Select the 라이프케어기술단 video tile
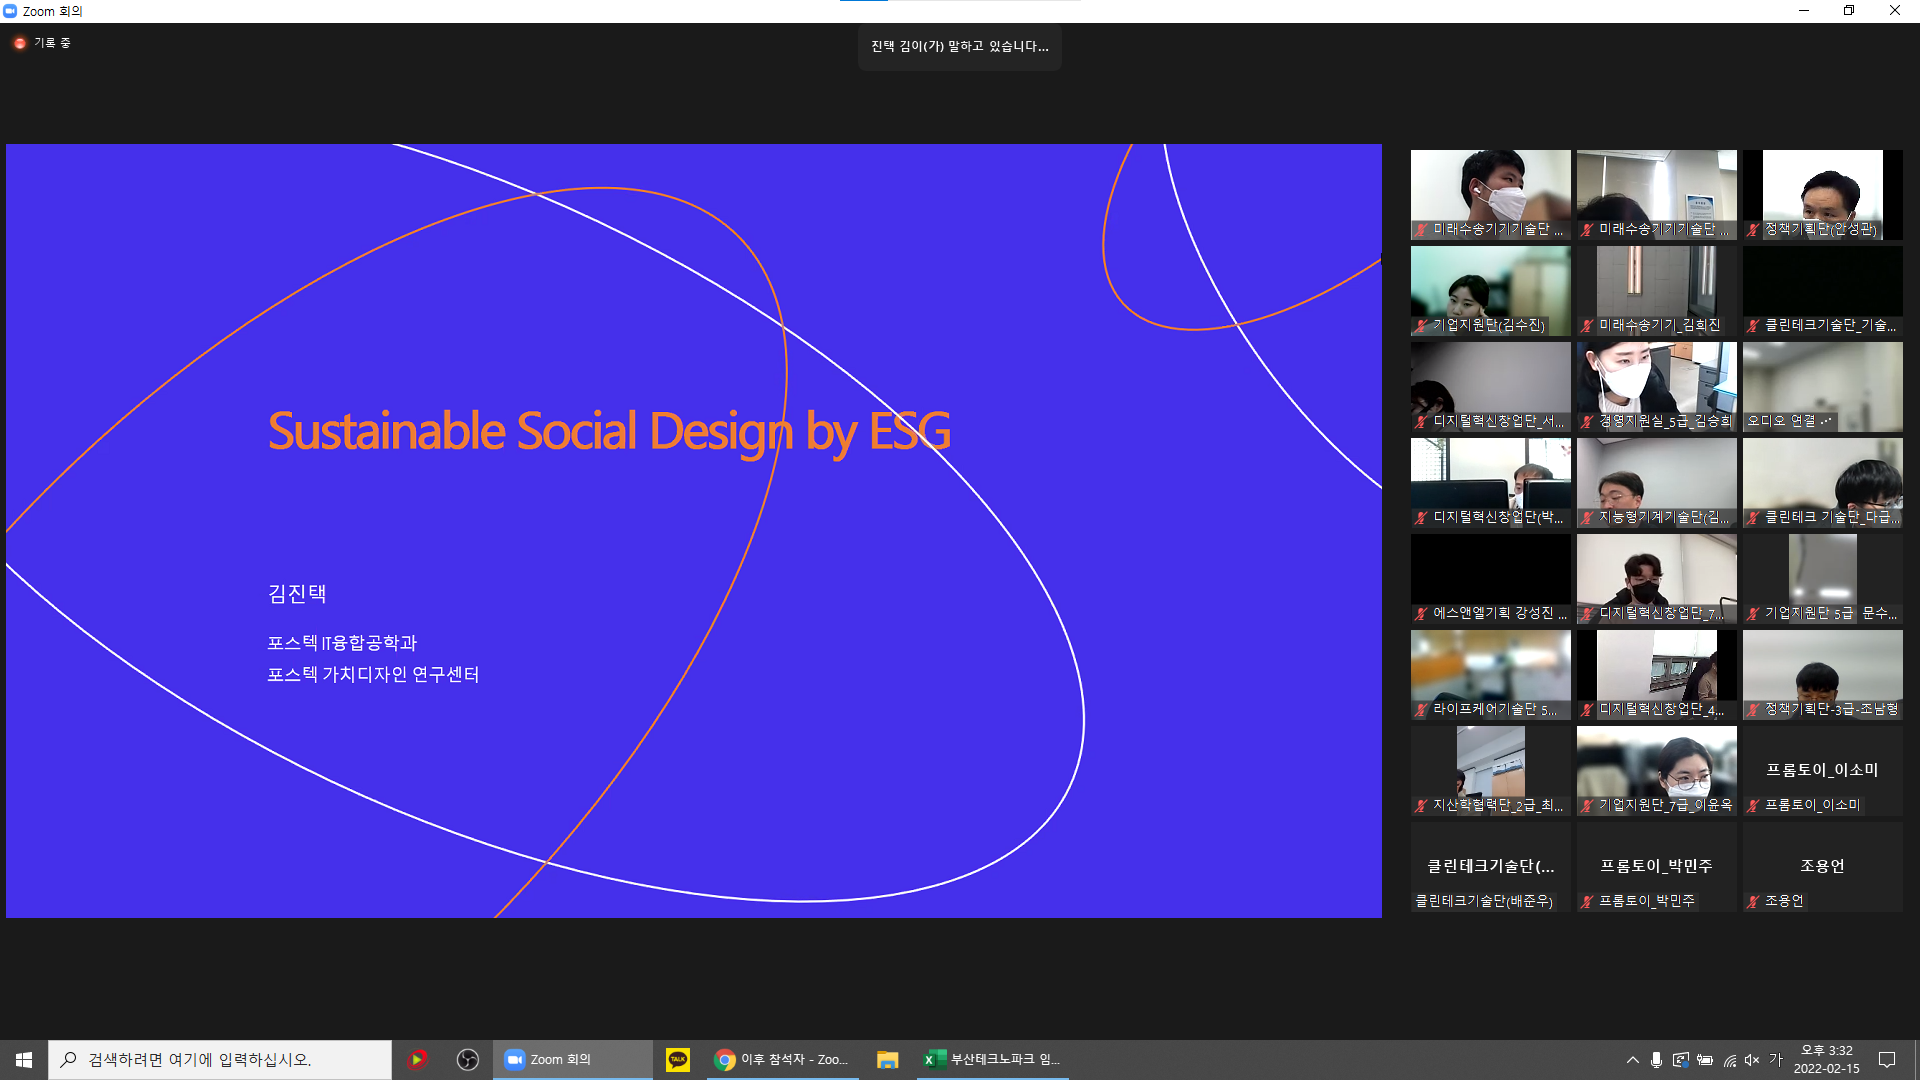Viewport: 1920px width, 1080px height. tap(1490, 675)
